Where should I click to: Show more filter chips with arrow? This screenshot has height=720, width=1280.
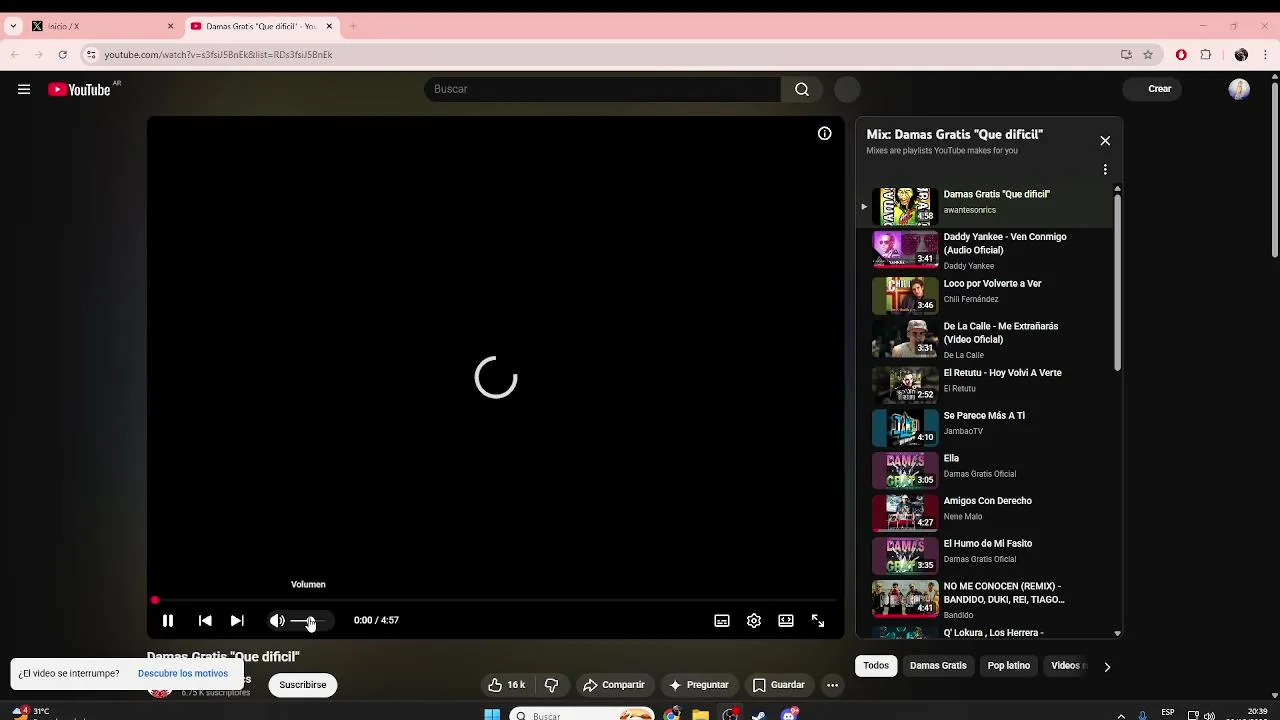coord(1107,666)
